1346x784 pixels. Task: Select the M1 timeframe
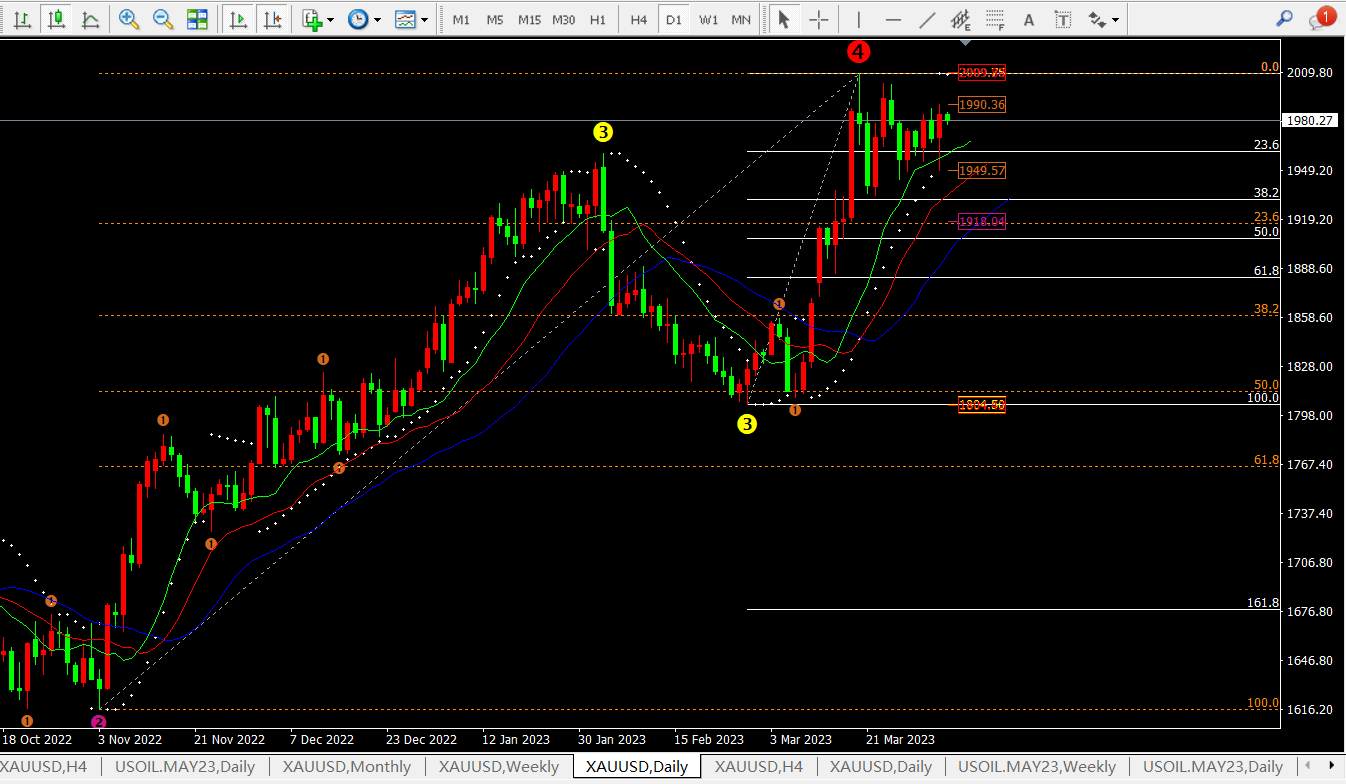[461, 20]
